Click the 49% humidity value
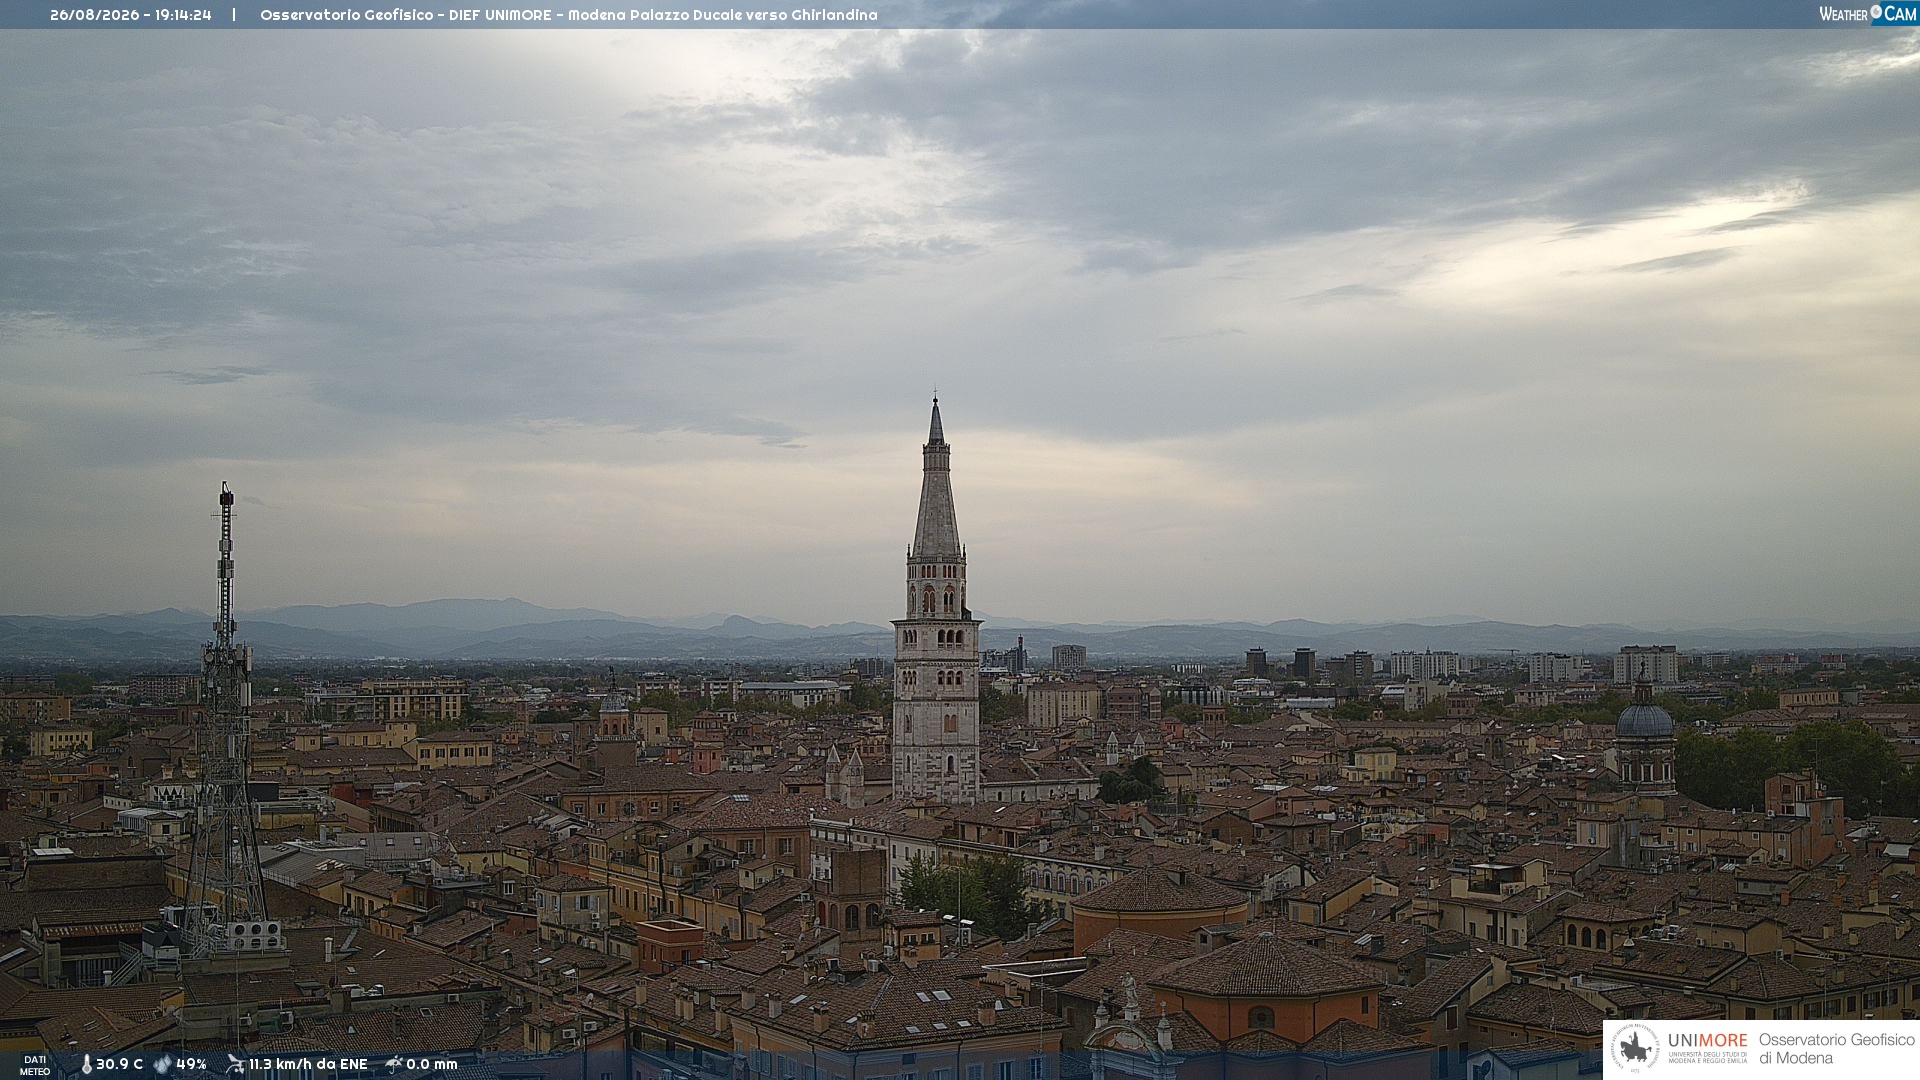 click(191, 1064)
